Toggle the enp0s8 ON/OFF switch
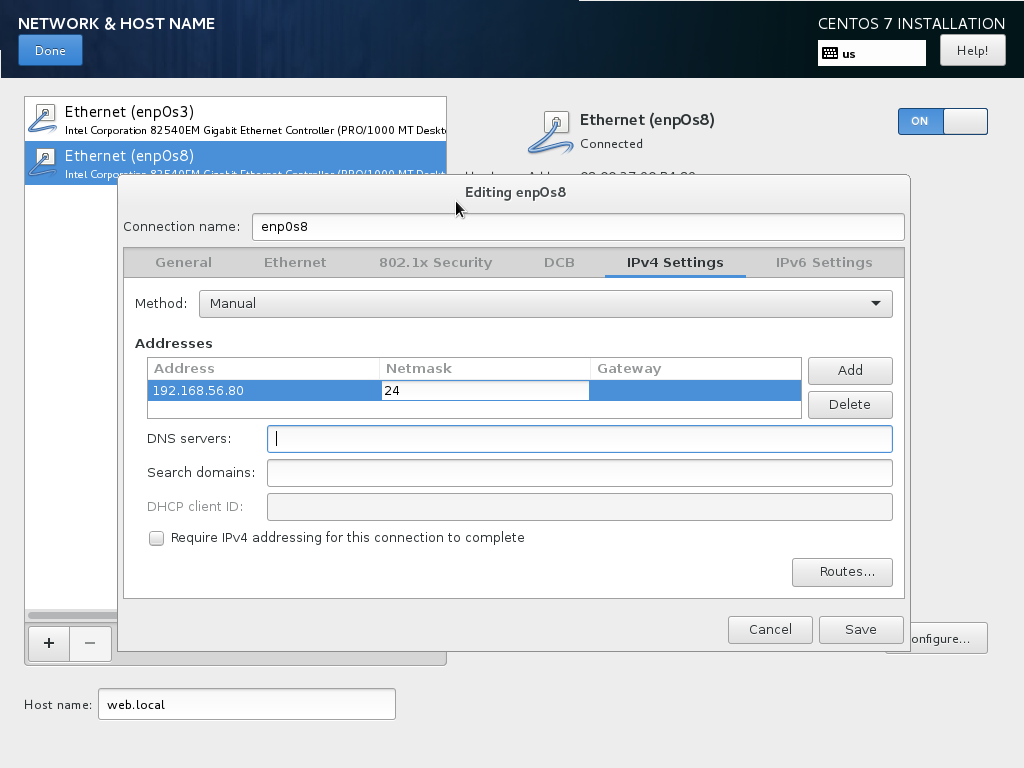The image size is (1024, 768). click(942, 121)
